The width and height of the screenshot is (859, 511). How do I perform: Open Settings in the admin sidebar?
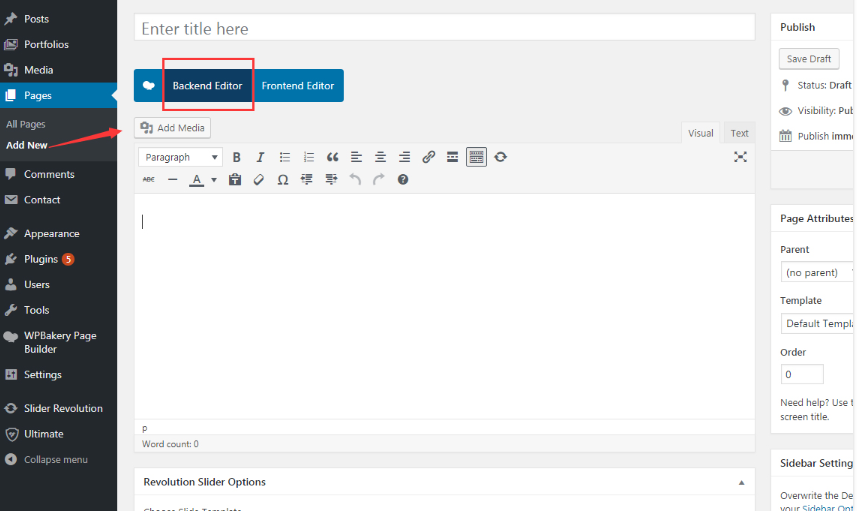click(42, 375)
